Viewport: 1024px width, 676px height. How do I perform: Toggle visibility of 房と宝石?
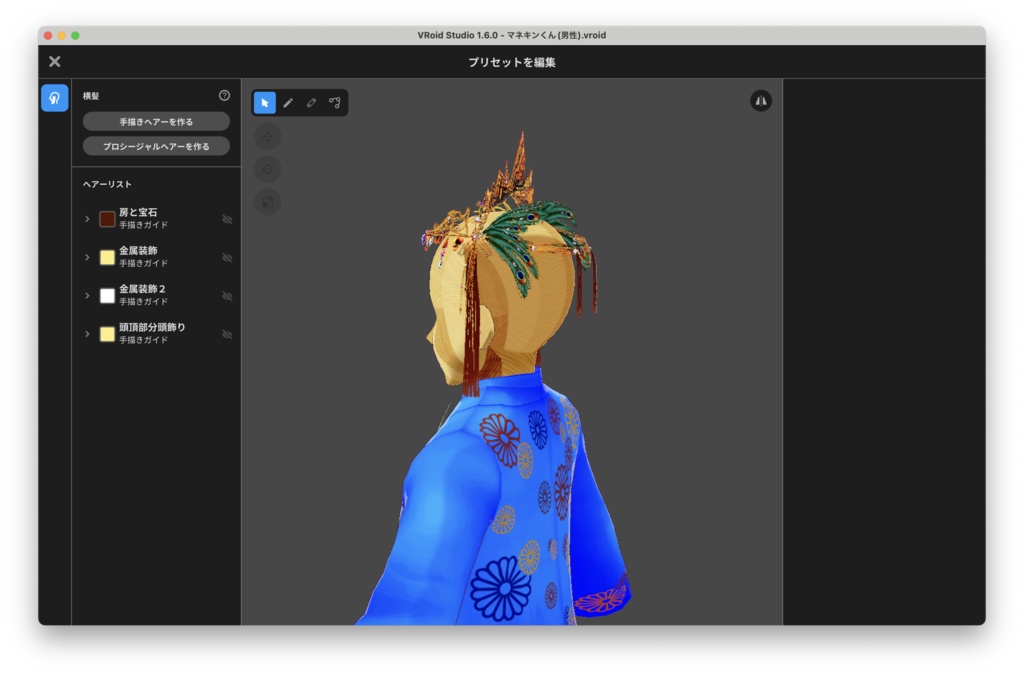tap(227, 219)
